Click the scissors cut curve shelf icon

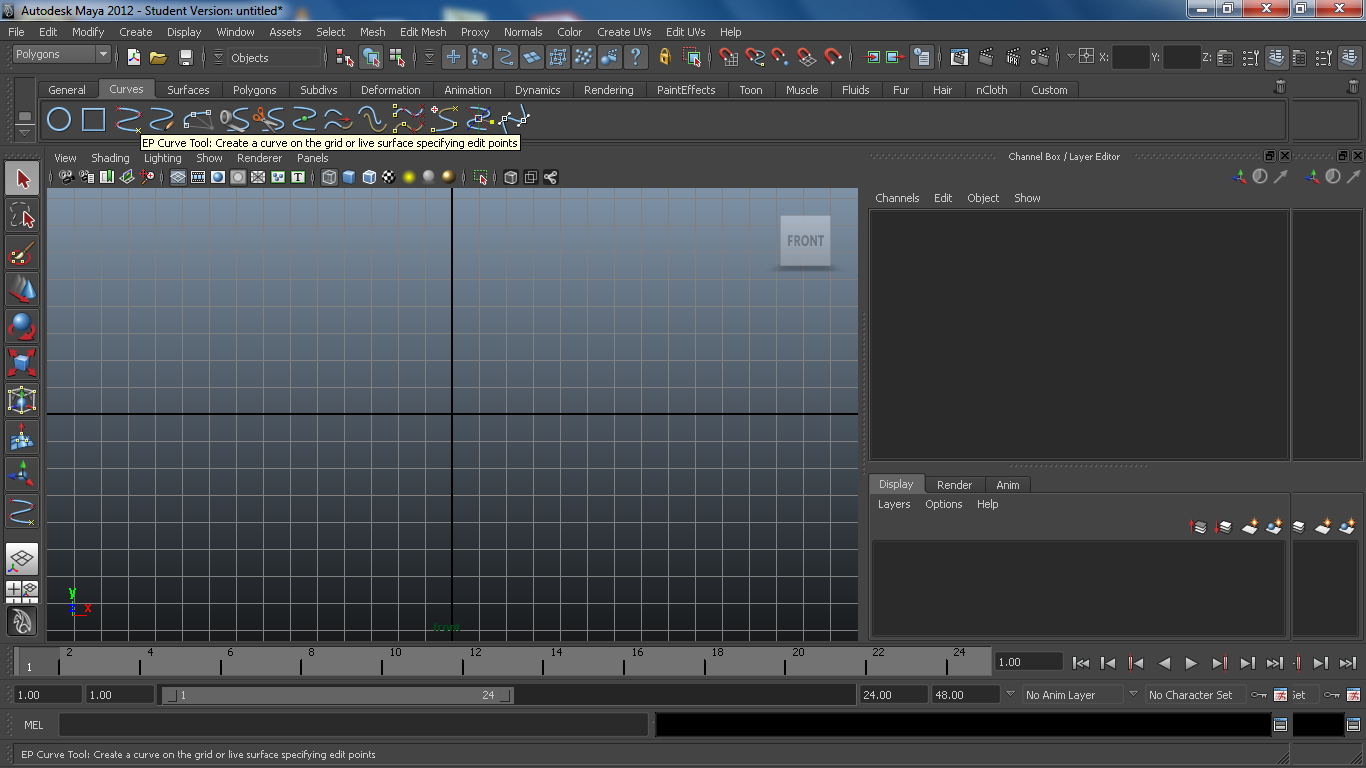click(x=268, y=120)
